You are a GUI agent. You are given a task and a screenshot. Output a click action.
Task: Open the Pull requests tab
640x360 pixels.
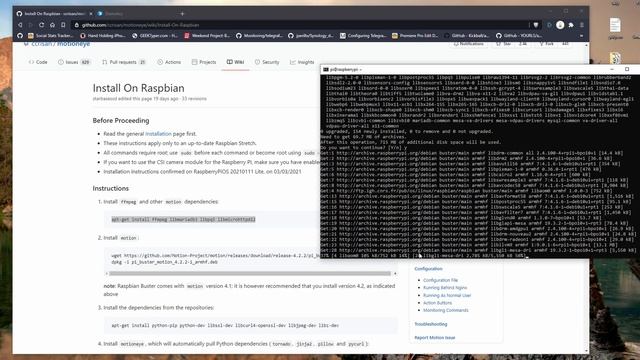[124, 62]
